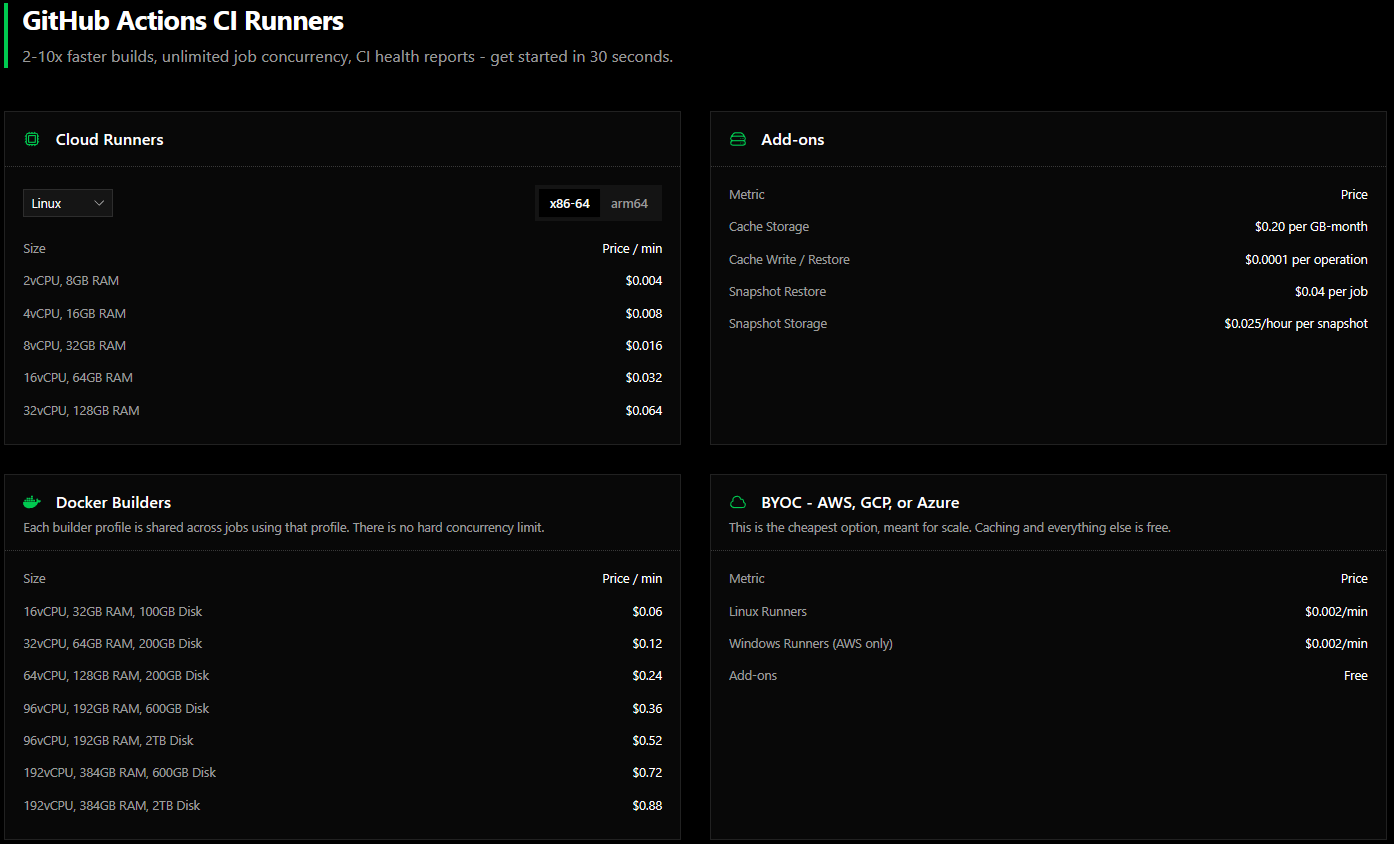Click the $0.12 Docker builder price
Viewport: 1394px width, 844px height.
tap(647, 643)
